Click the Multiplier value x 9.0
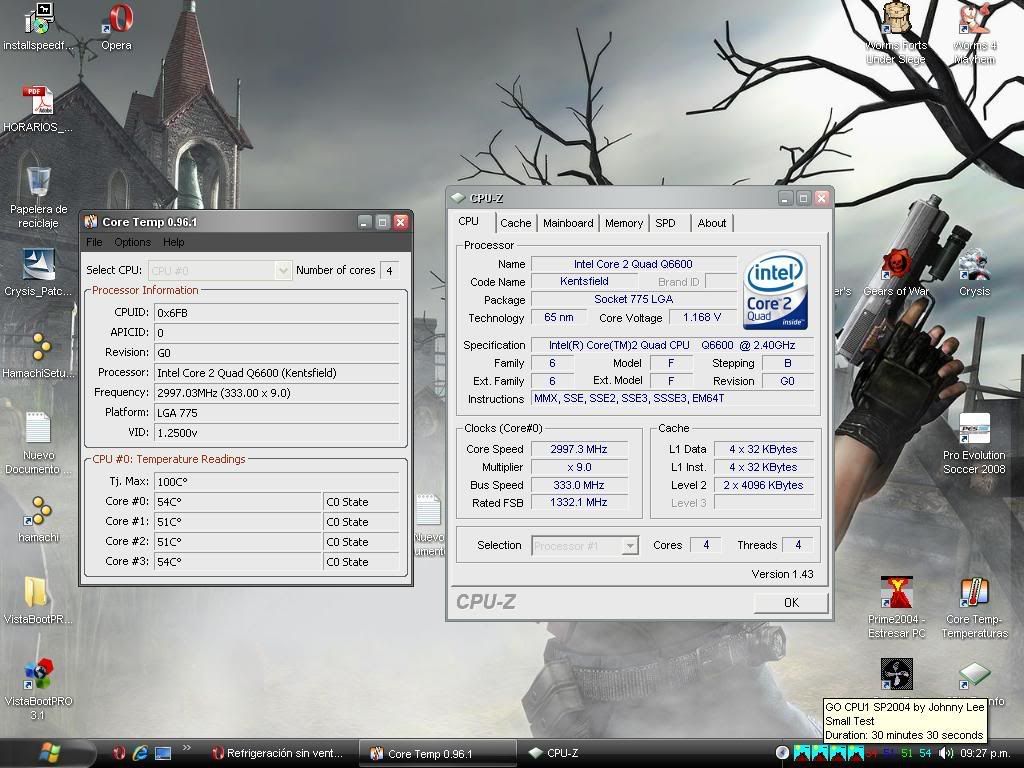Screen dimensions: 1024x768 pos(579,468)
